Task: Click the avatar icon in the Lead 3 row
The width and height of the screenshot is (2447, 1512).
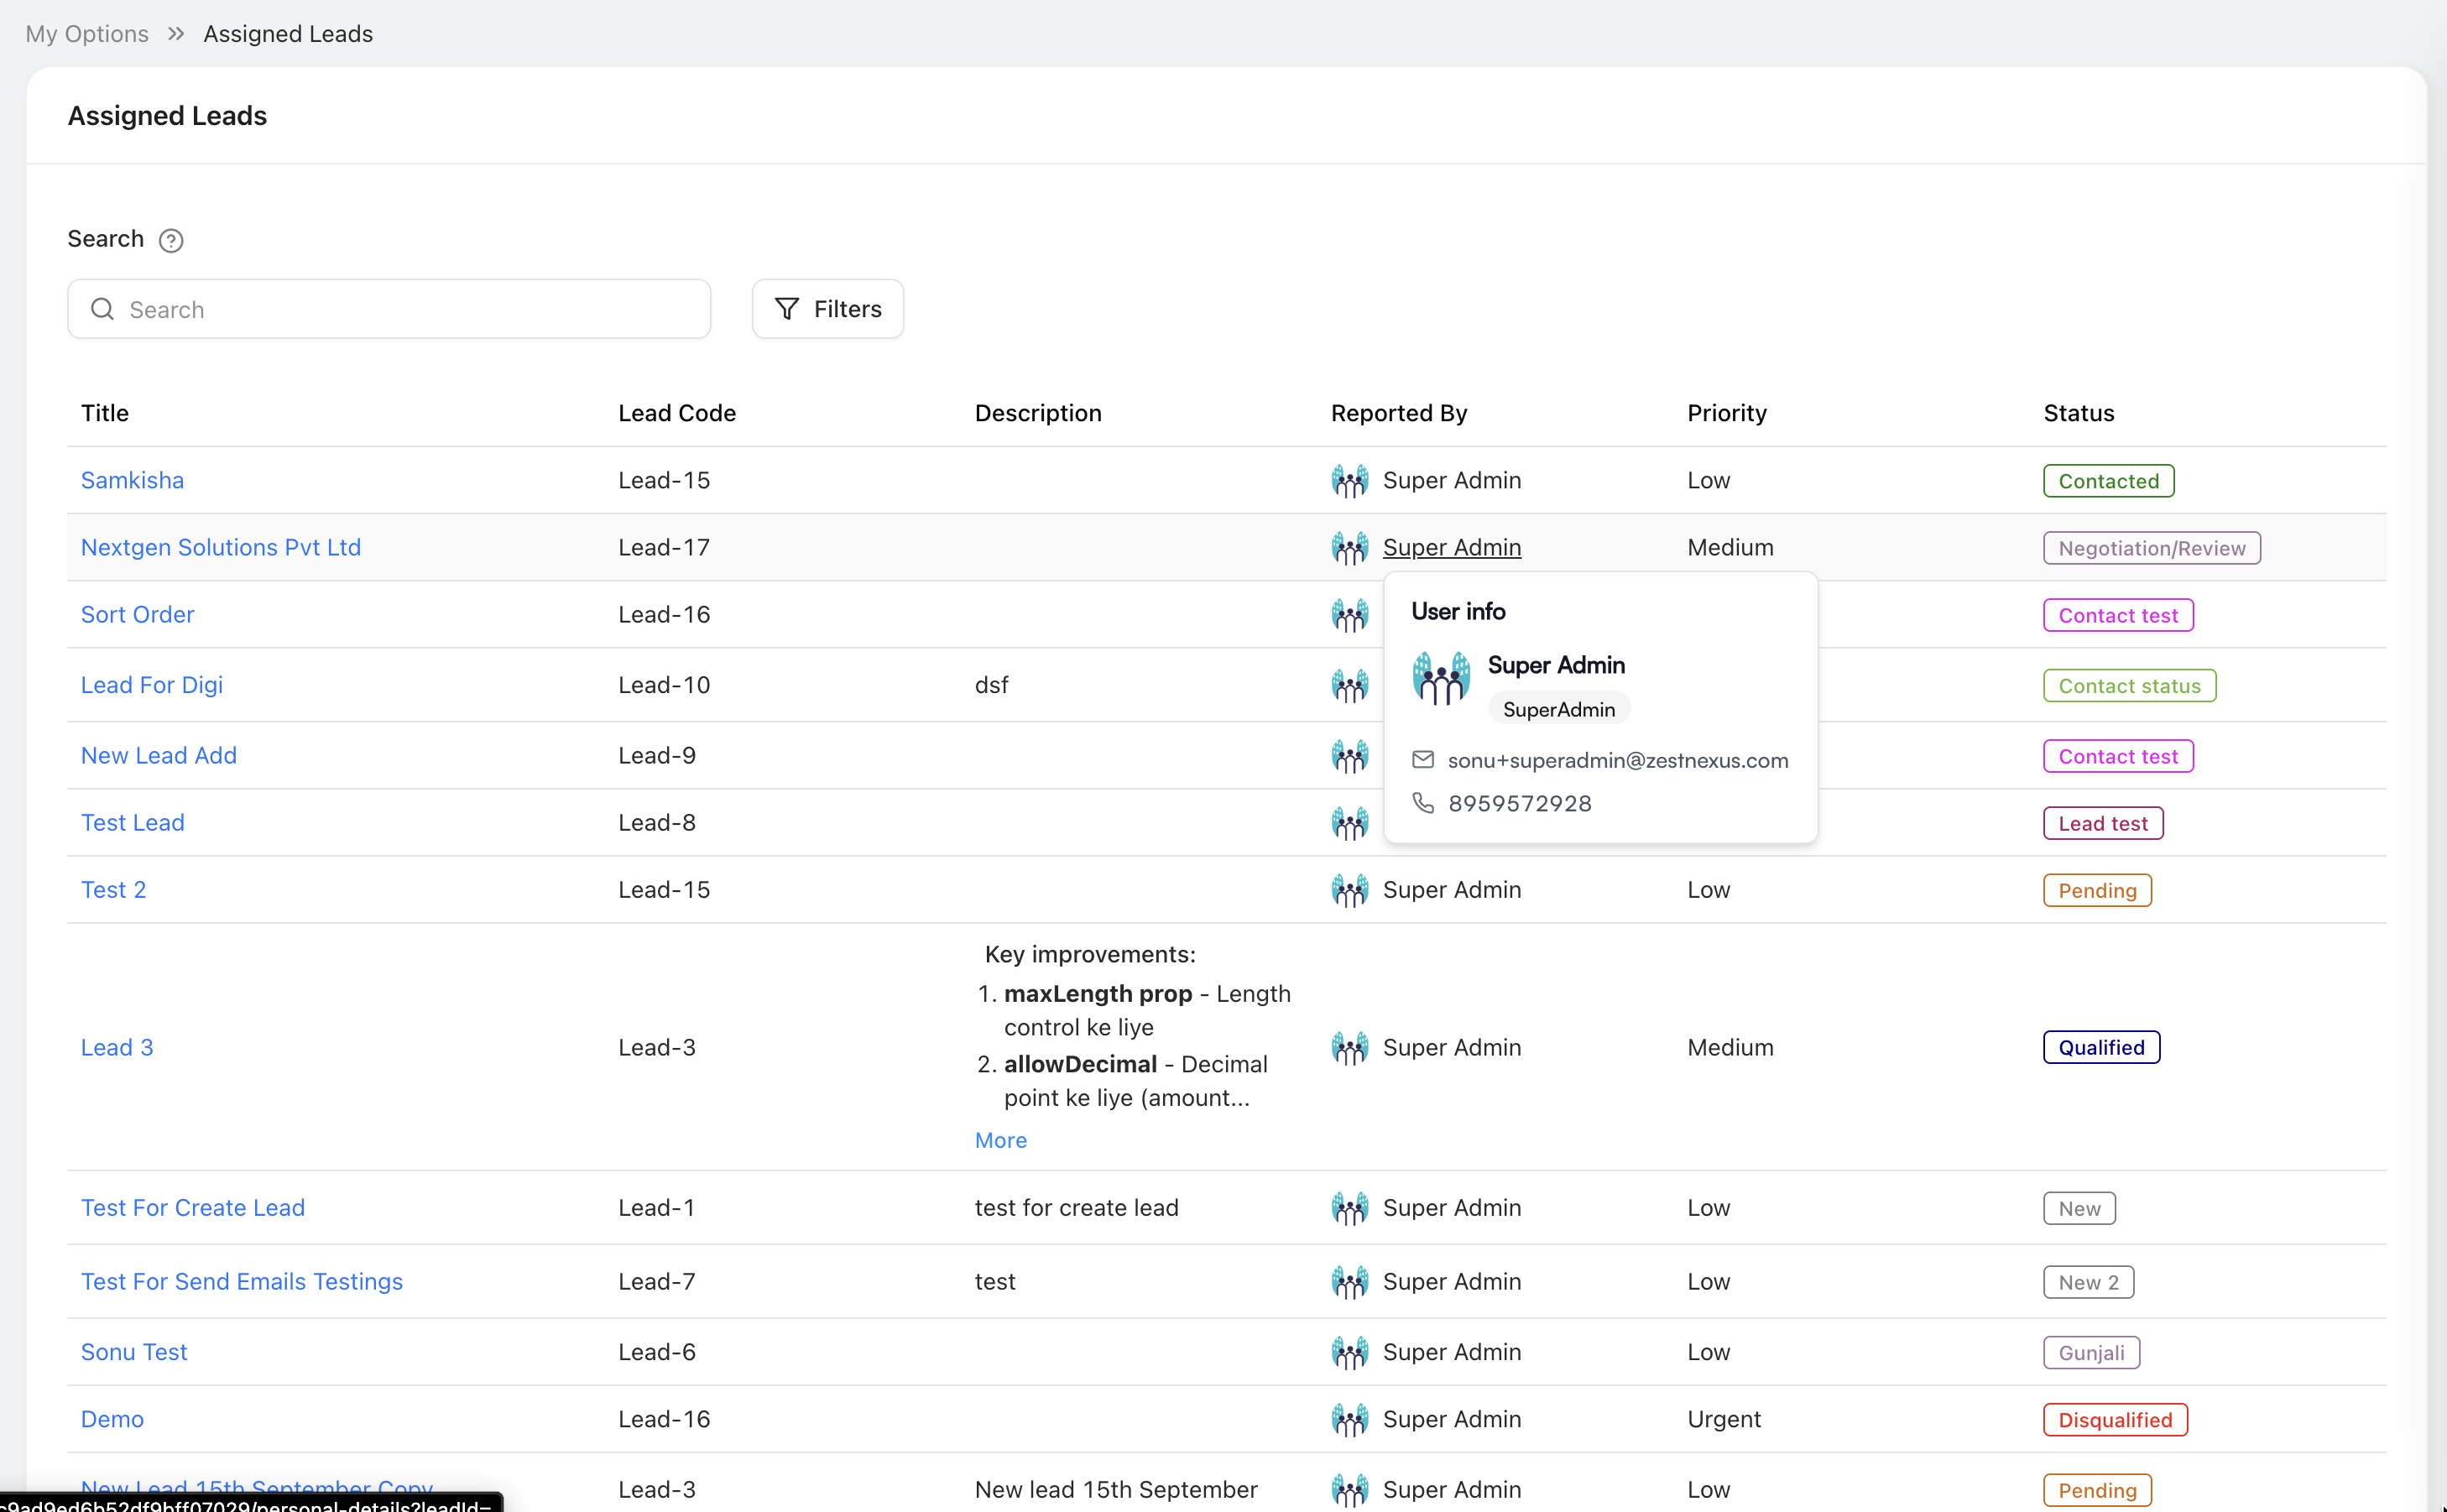Action: tap(1350, 1047)
